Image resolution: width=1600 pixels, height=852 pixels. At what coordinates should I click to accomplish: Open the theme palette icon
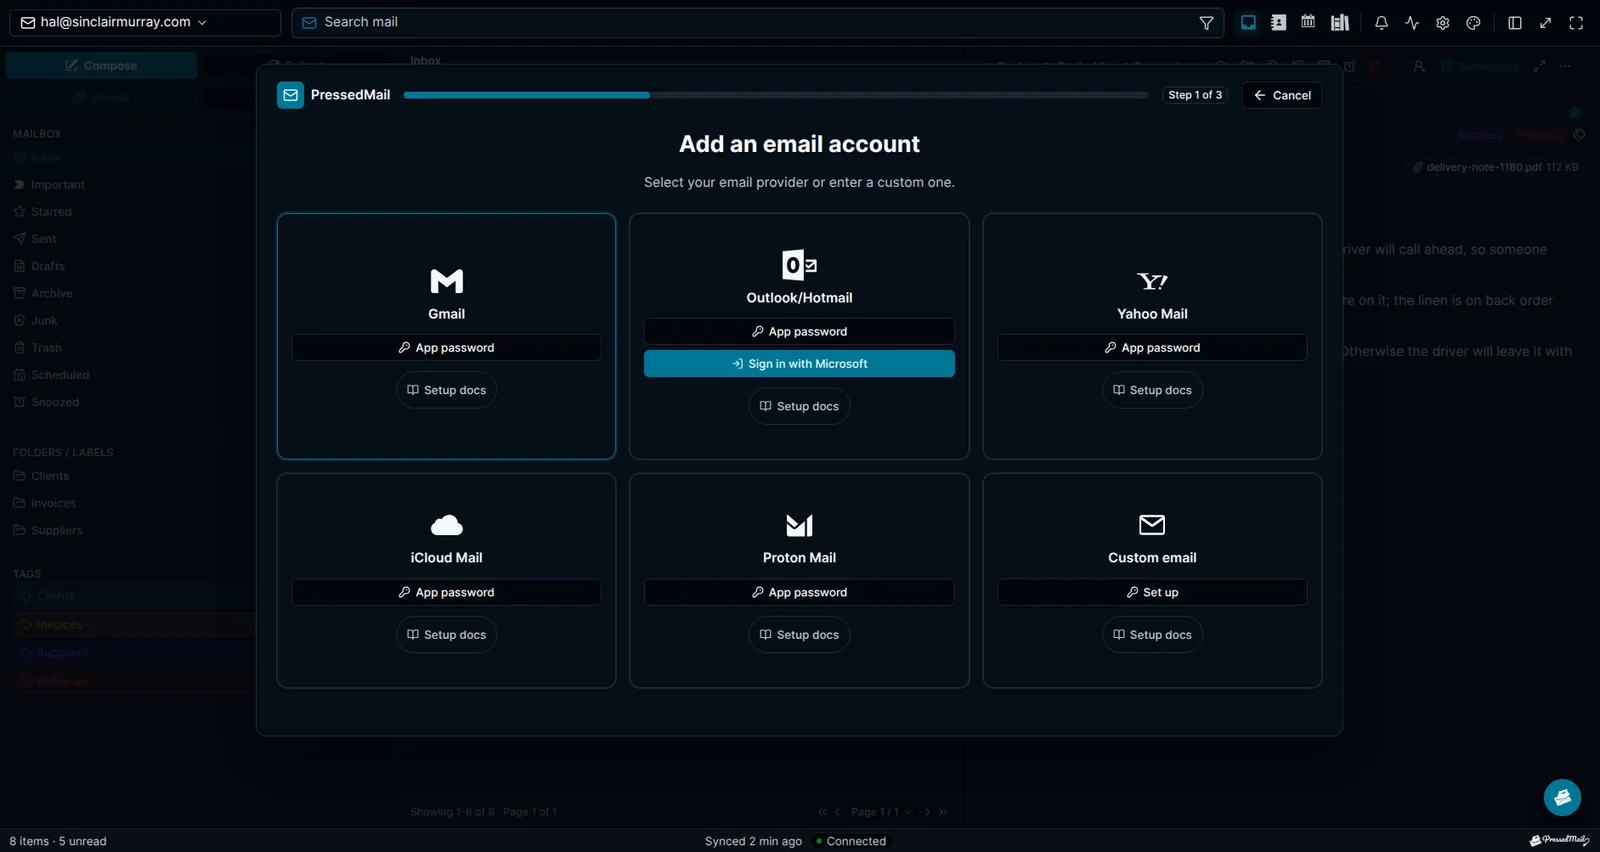(1473, 23)
